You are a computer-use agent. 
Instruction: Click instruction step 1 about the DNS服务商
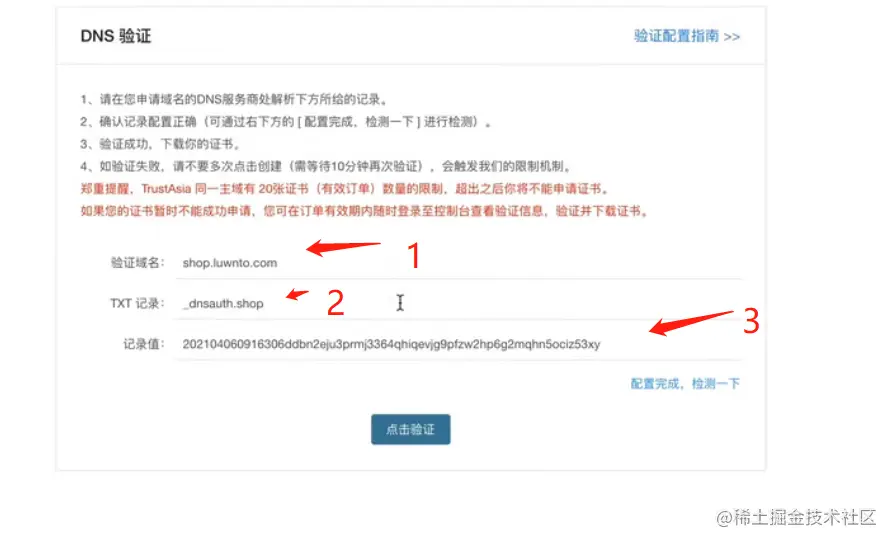pos(234,99)
